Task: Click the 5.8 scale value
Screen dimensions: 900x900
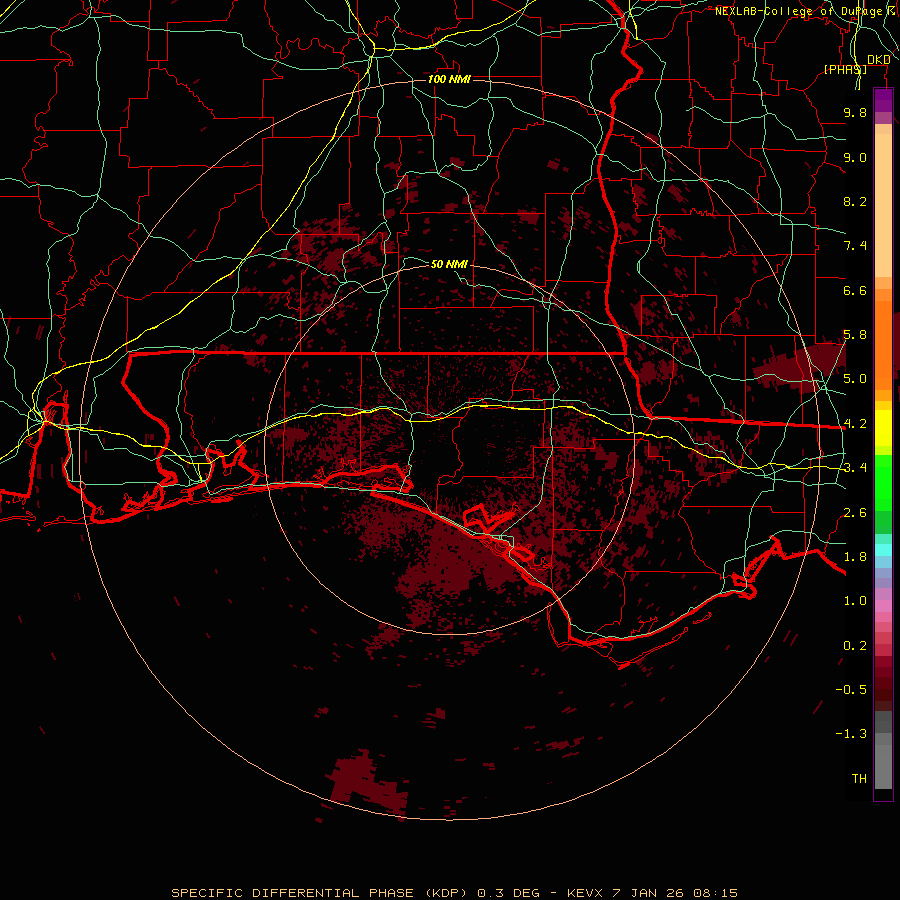Action: click(855, 335)
